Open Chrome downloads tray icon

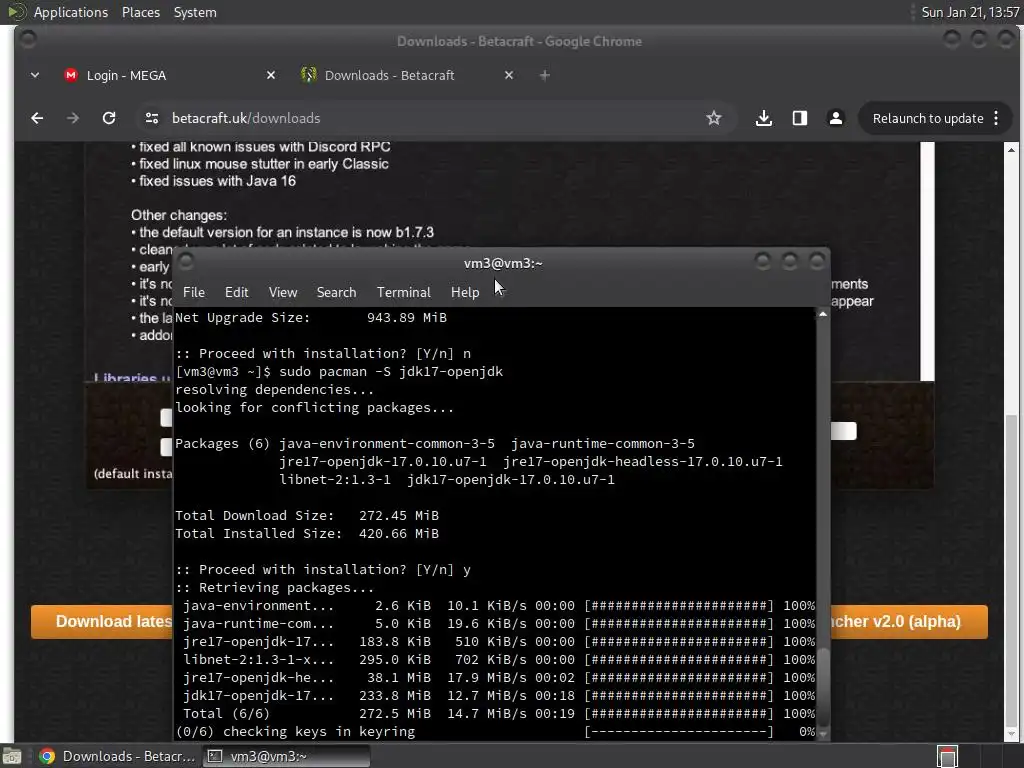(763, 118)
